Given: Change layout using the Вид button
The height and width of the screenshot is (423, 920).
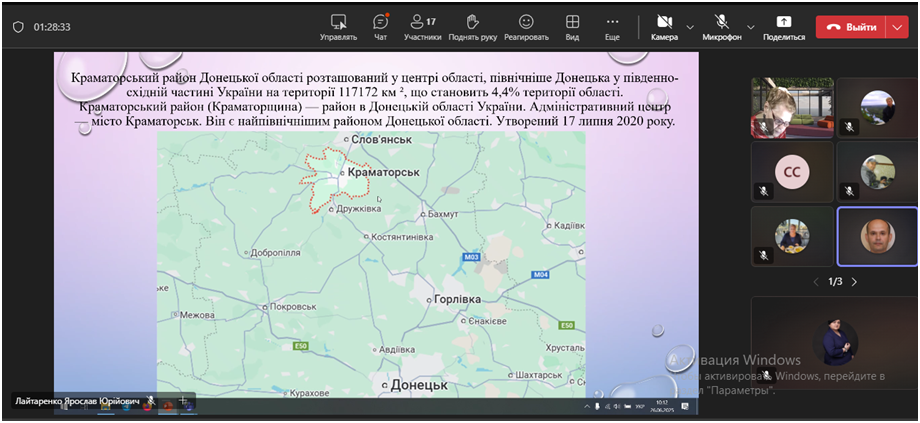Looking at the screenshot, I should click(x=572, y=27).
